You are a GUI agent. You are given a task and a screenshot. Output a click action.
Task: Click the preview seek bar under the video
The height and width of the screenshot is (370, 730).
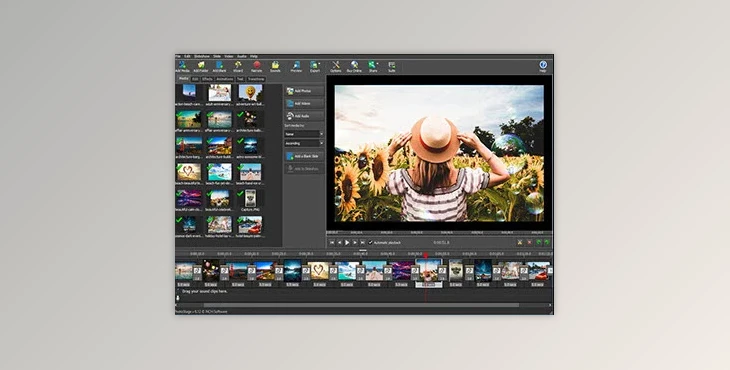(x=439, y=232)
